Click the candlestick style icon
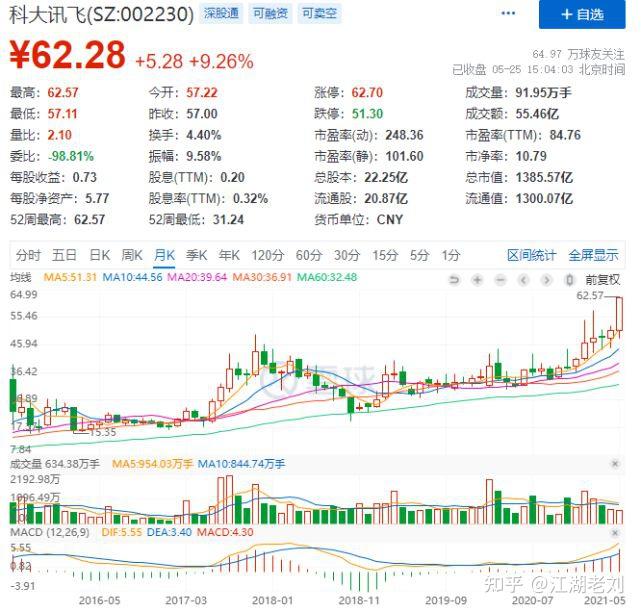This screenshot has height=612, width=641. 569,280
